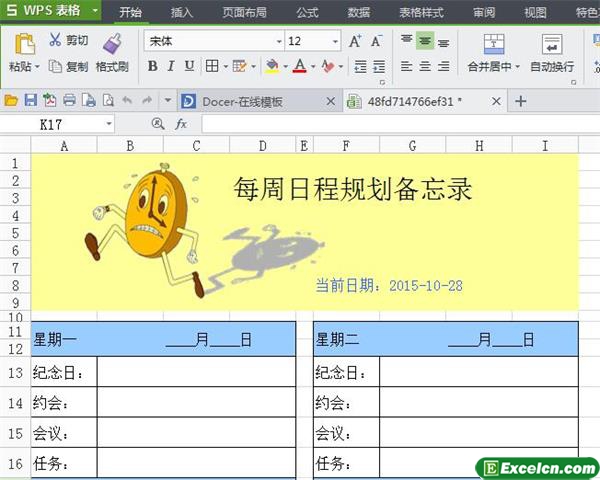Toggle middle vertical alignment
The image size is (600, 480).
coord(425,40)
